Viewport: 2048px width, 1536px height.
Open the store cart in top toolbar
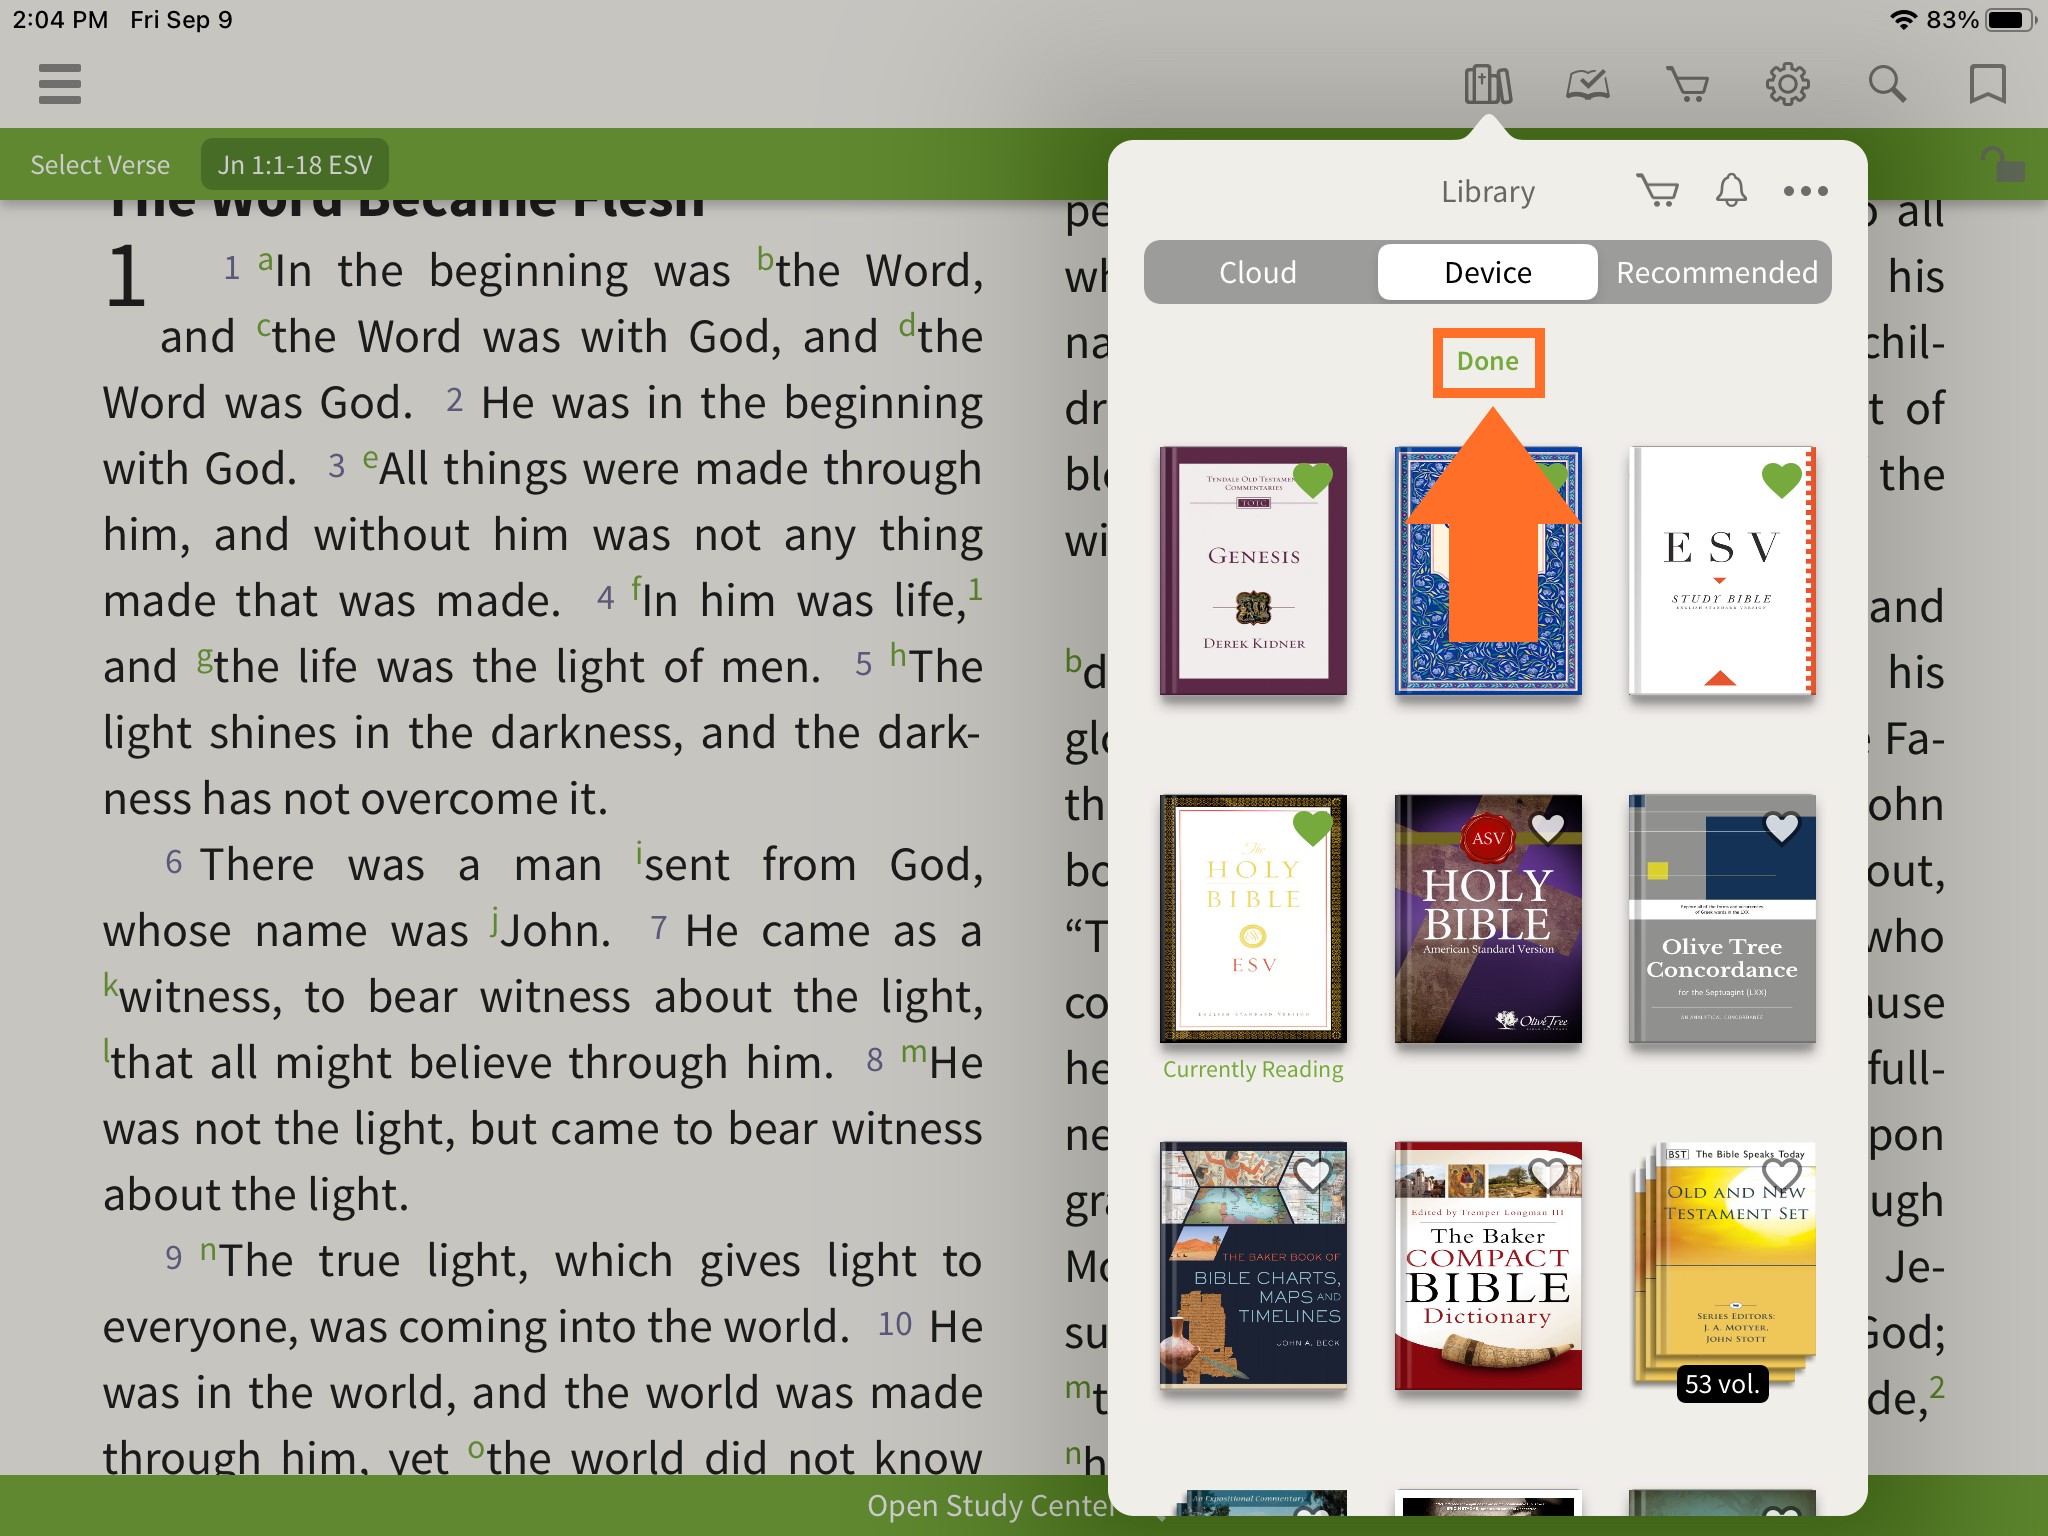[x=1688, y=84]
